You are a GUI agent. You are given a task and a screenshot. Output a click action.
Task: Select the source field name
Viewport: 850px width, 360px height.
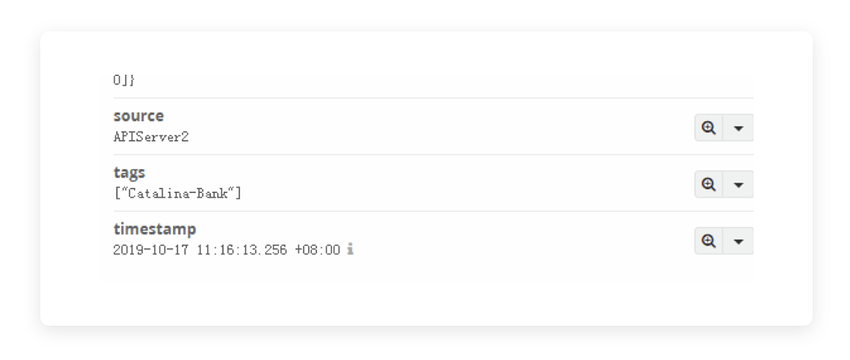(138, 116)
